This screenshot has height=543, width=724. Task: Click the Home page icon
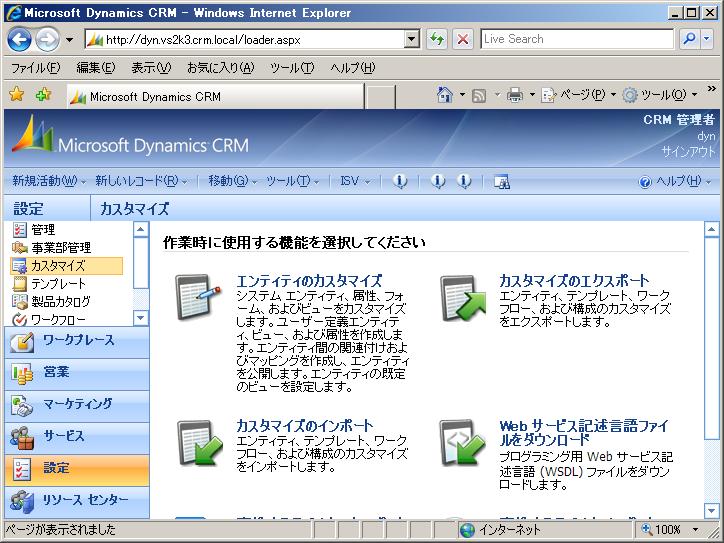pyautogui.click(x=445, y=95)
